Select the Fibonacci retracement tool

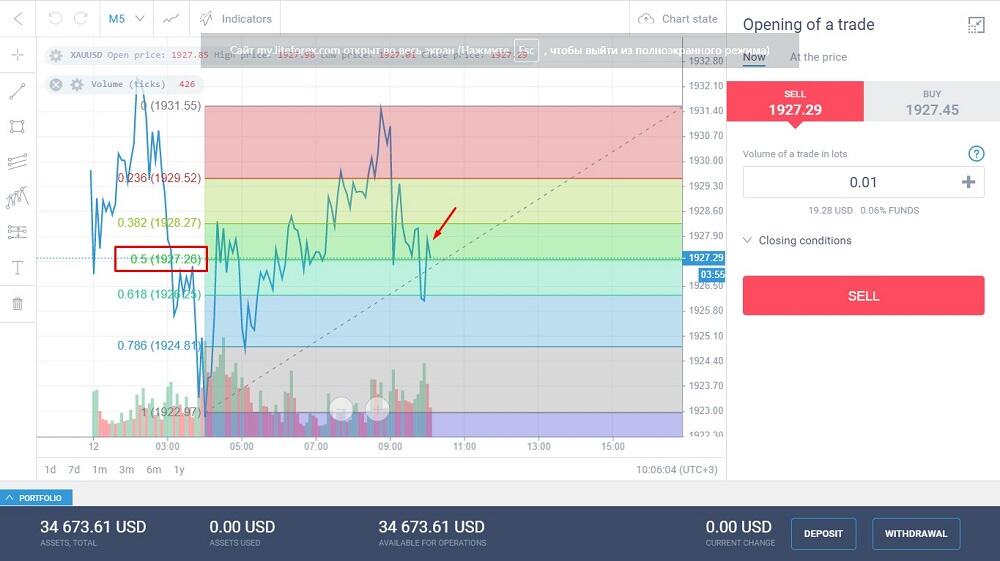coord(17,232)
